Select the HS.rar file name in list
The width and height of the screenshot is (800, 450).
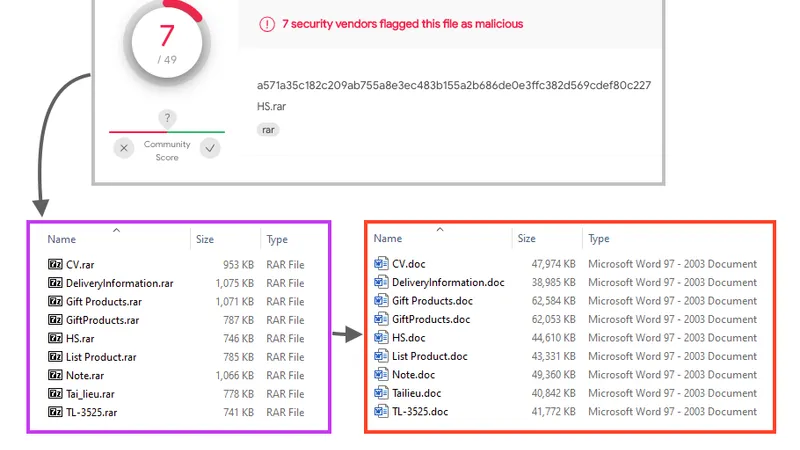[x=80, y=338]
